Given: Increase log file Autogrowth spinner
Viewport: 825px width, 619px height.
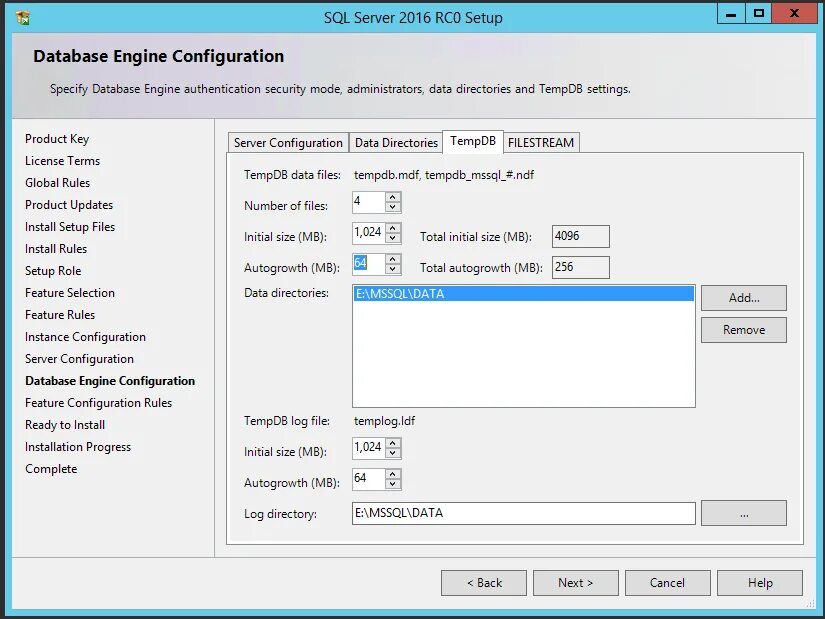Looking at the screenshot, I should (393, 474).
